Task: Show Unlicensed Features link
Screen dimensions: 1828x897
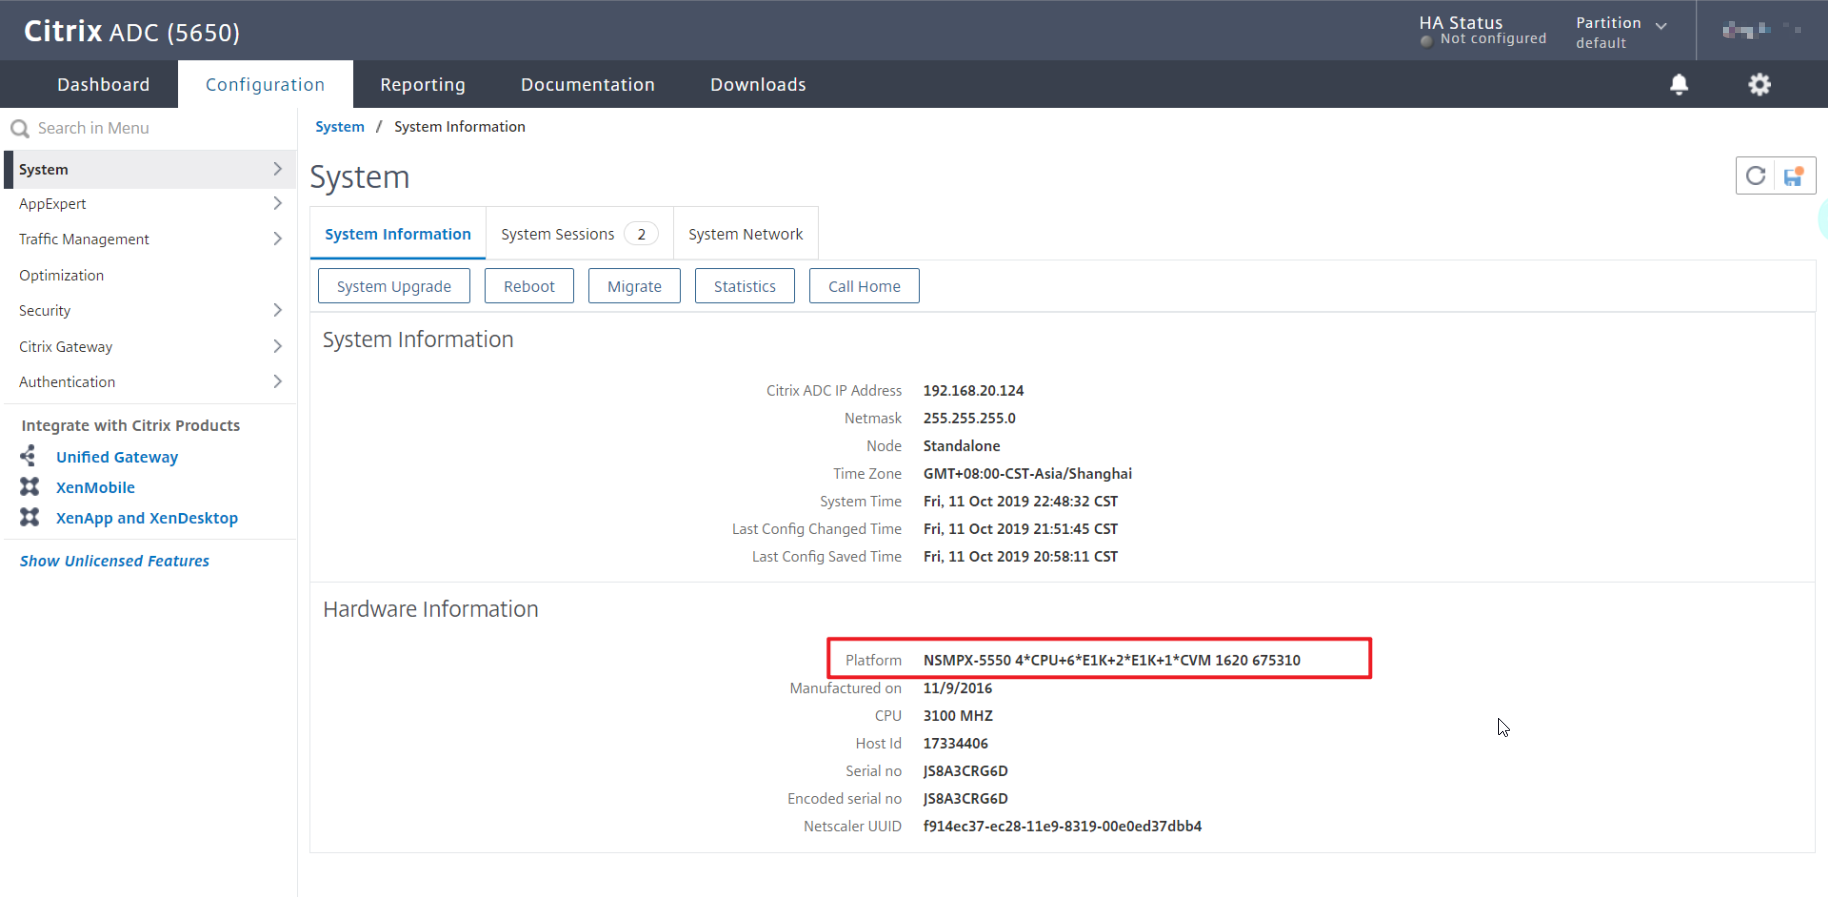Action: pos(115,561)
